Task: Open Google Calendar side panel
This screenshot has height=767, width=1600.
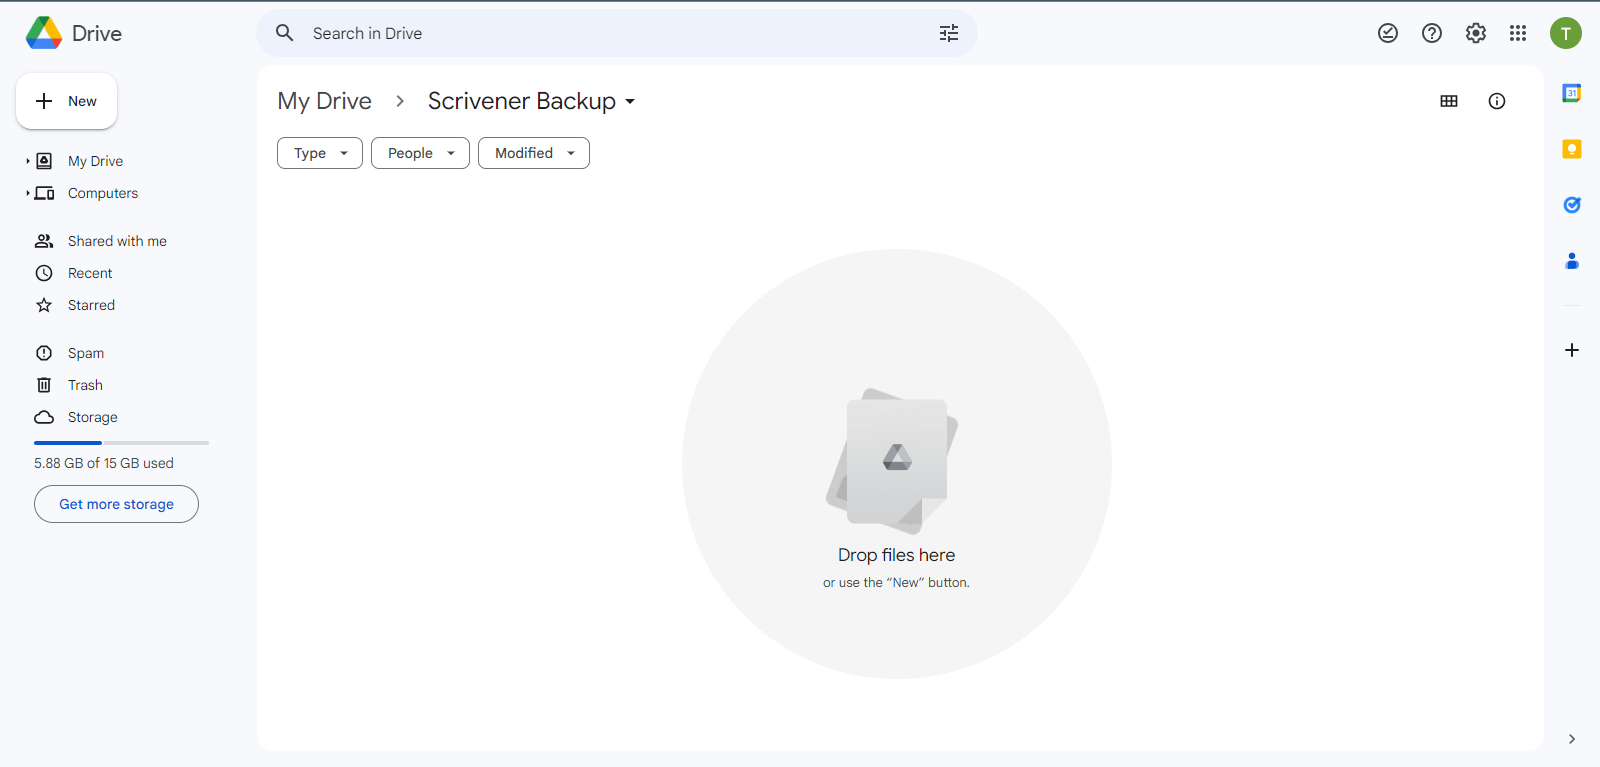Action: coord(1572,93)
